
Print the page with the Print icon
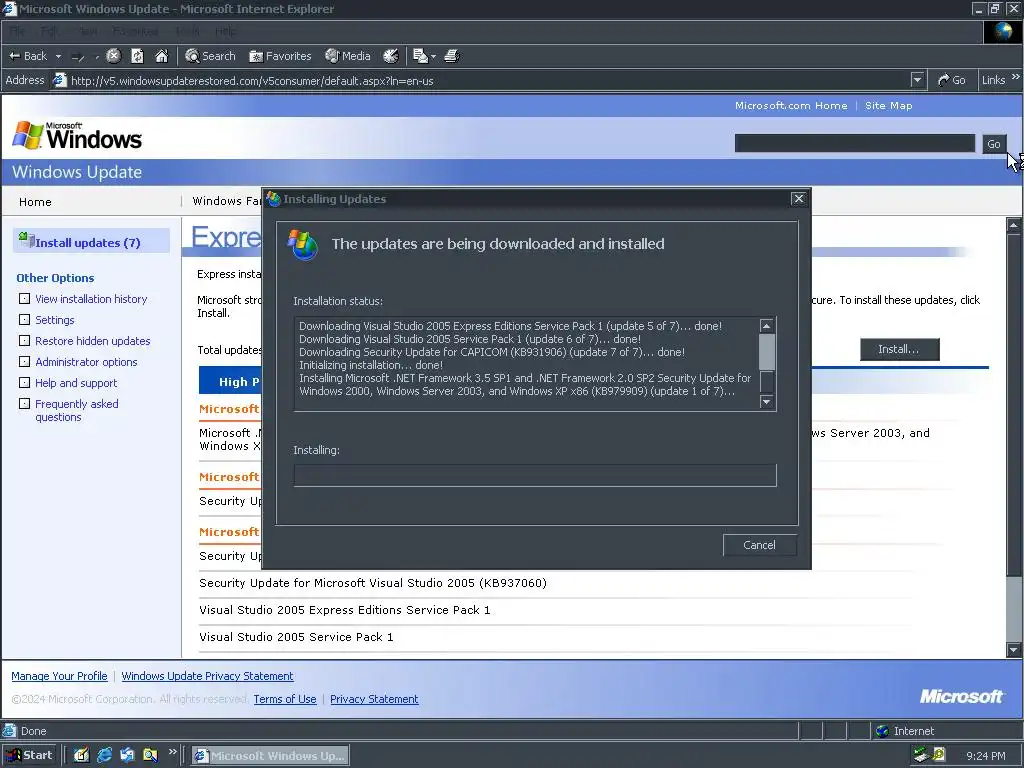[x=452, y=56]
